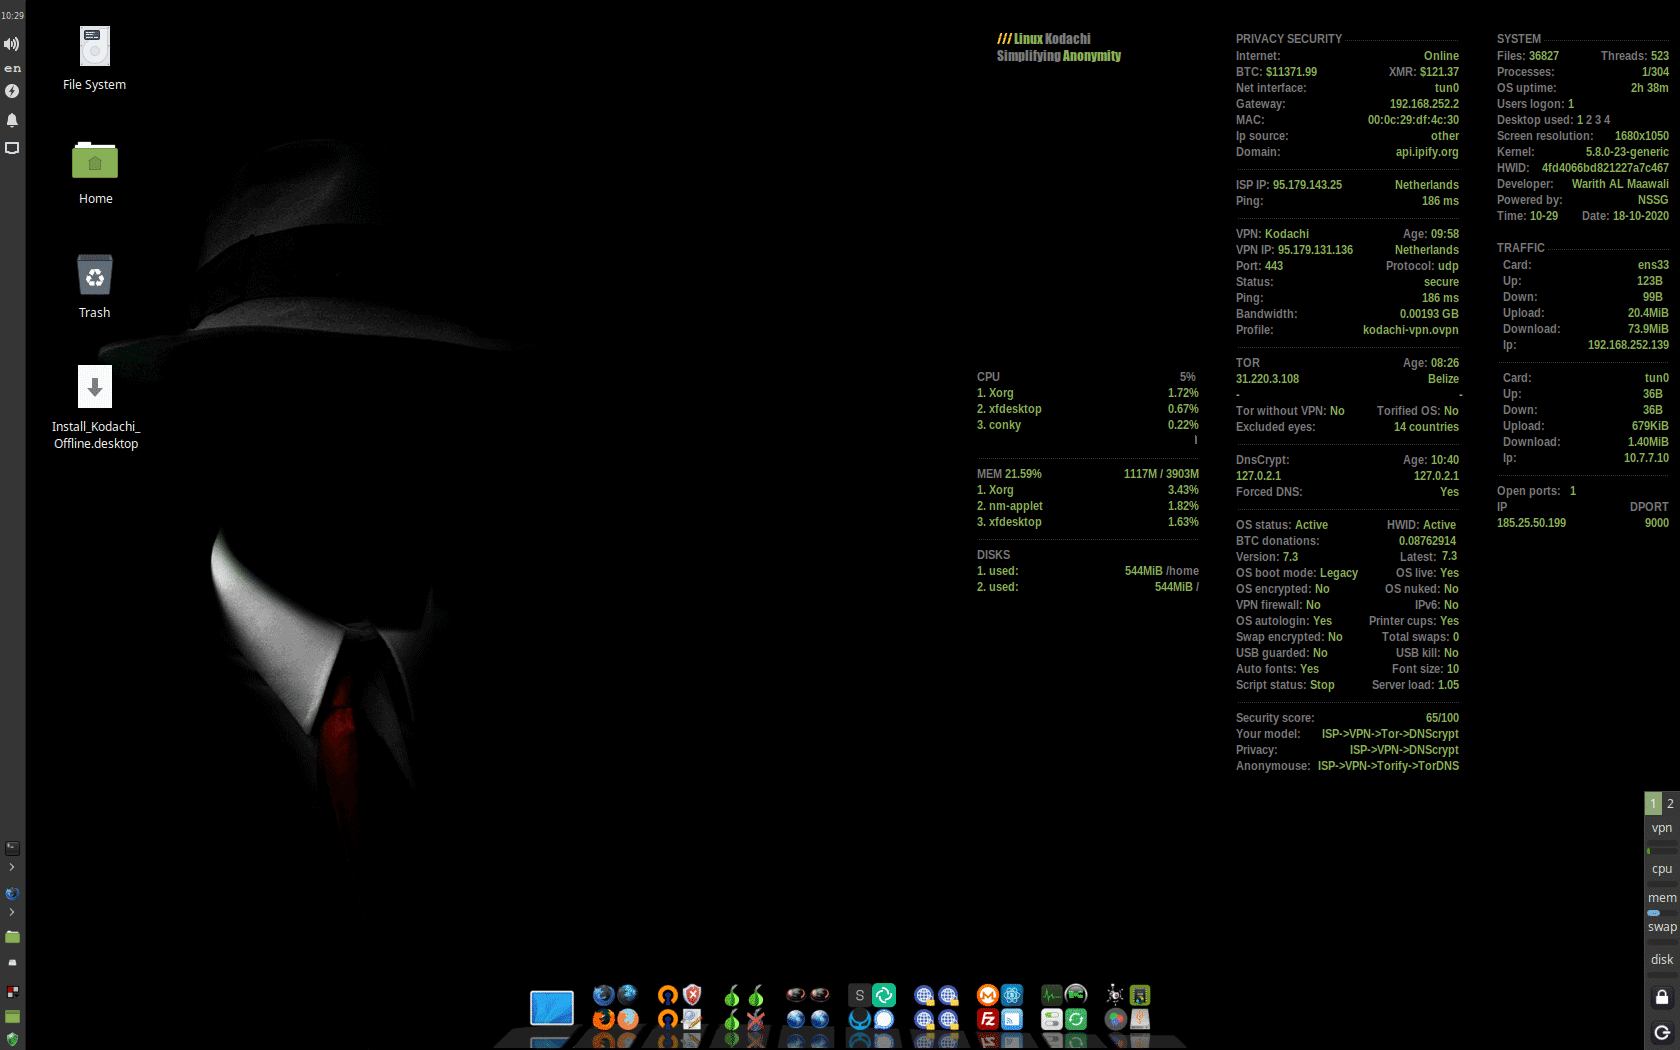This screenshot has height=1050, width=1680.
Task: Switch to workspace 2
Action: click(x=1670, y=803)
